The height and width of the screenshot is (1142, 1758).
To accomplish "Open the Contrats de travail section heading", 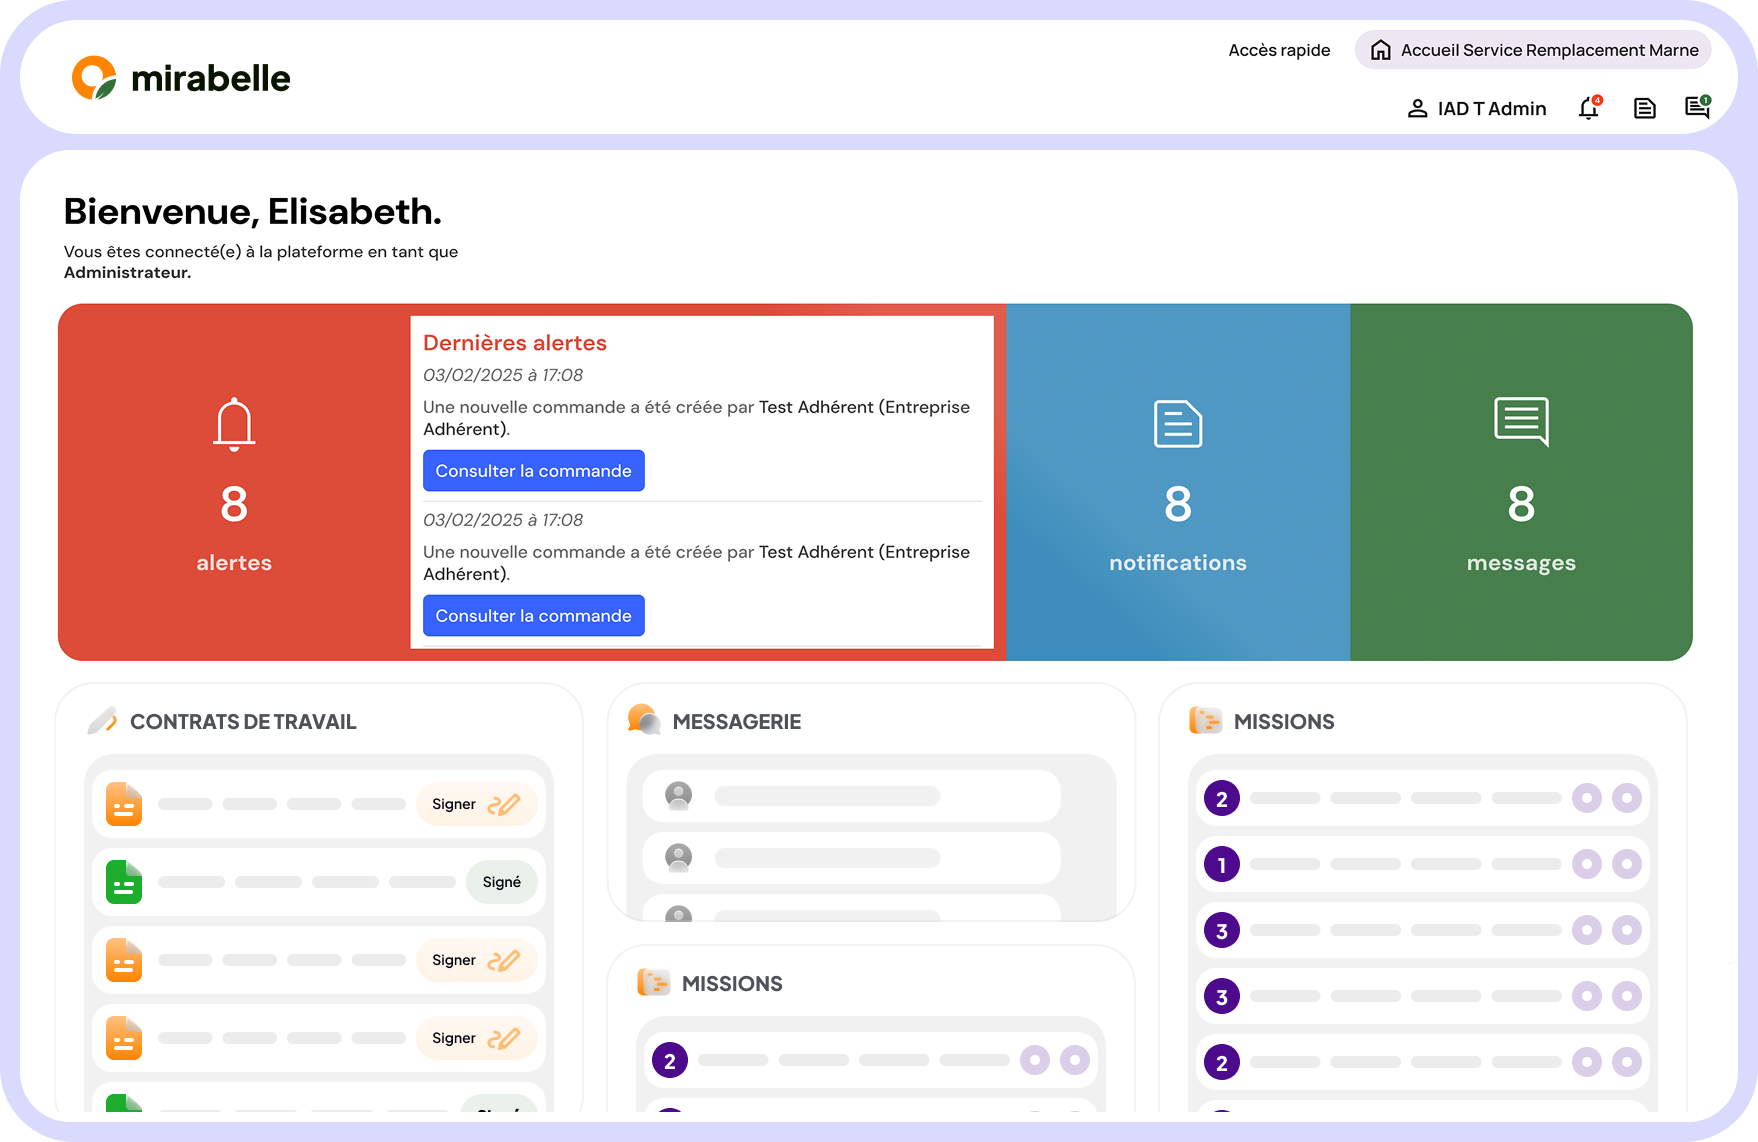I will (243, 722).
